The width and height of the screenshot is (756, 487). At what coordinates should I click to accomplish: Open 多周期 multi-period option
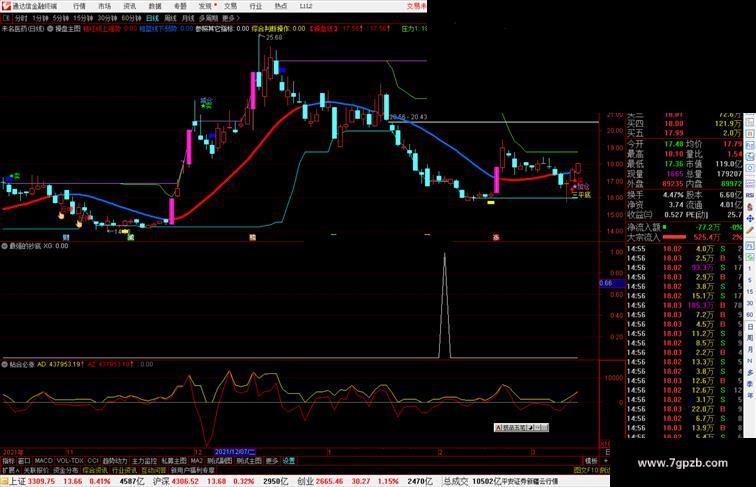point(208,18)
